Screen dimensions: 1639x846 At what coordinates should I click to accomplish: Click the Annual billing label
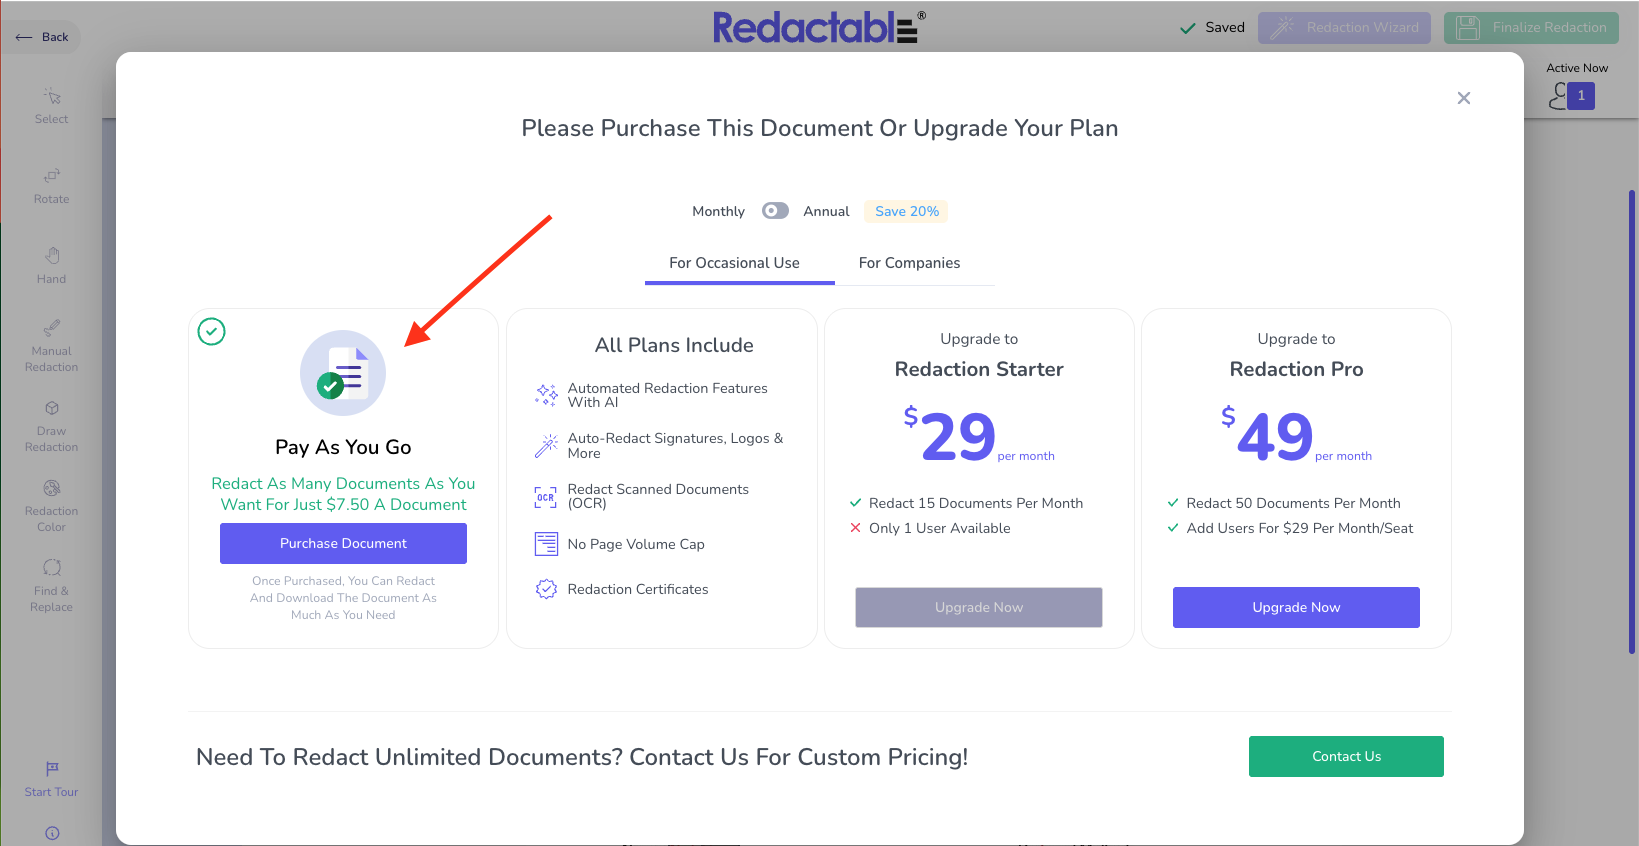click(x=826, y=211)
